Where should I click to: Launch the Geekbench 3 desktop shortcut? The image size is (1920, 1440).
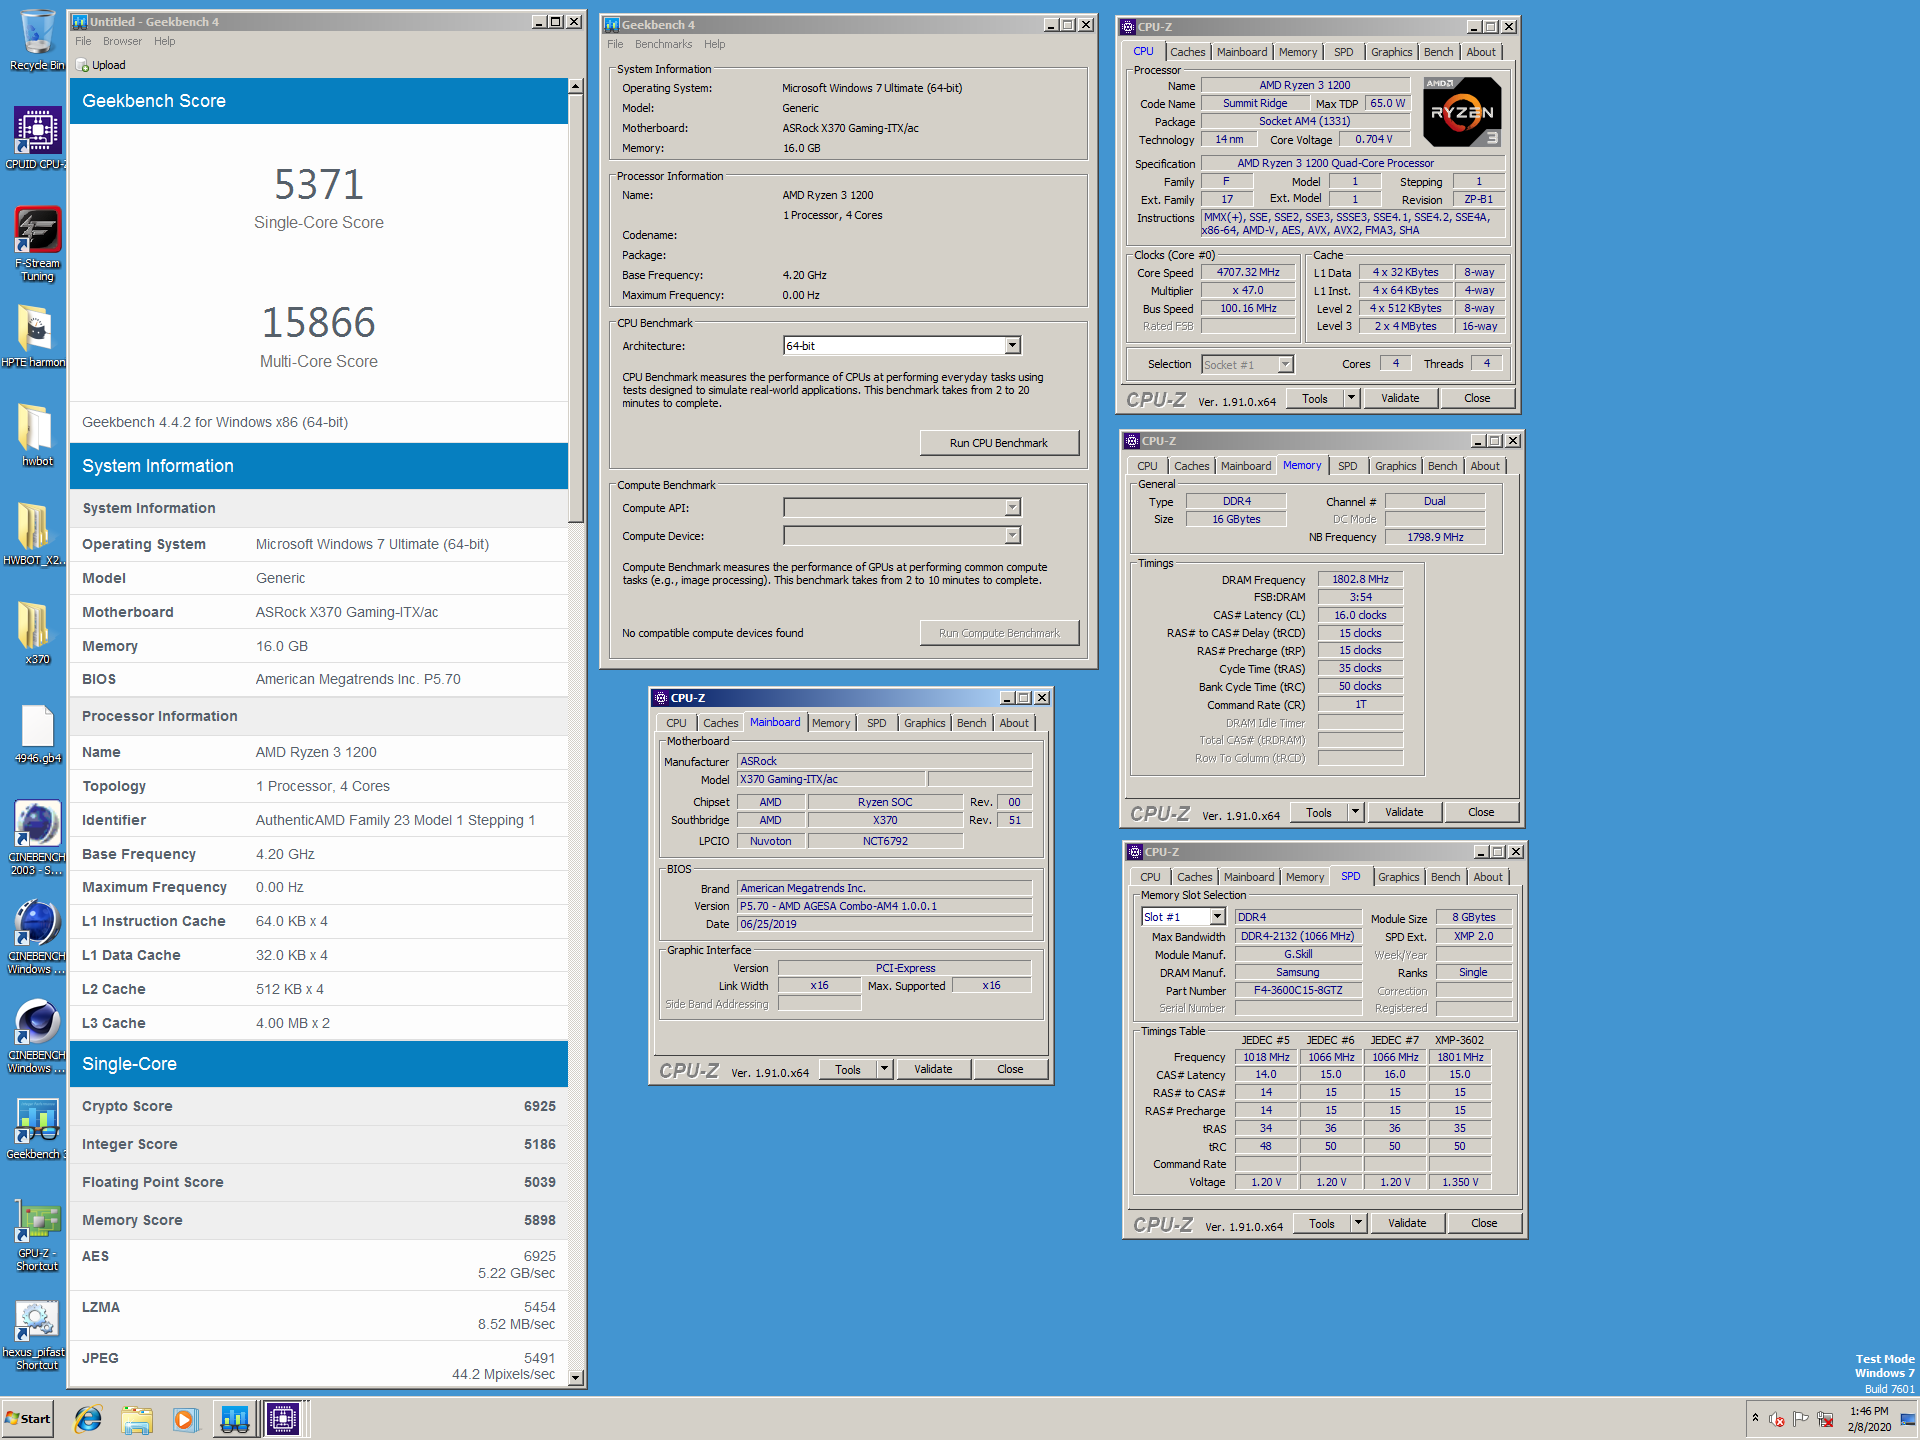pyautogui.click(x=36, y=1128)
